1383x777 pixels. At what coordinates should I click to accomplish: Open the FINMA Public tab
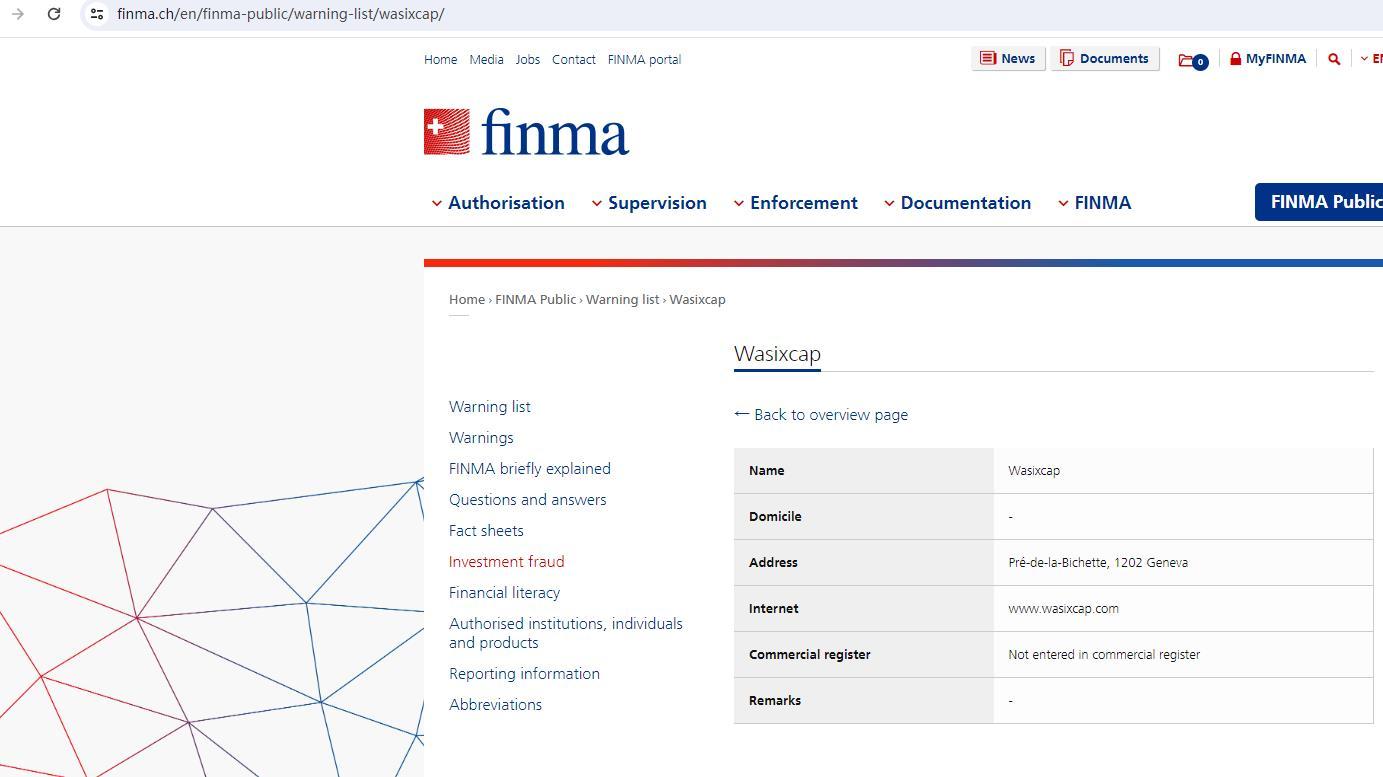(1319, 202)
